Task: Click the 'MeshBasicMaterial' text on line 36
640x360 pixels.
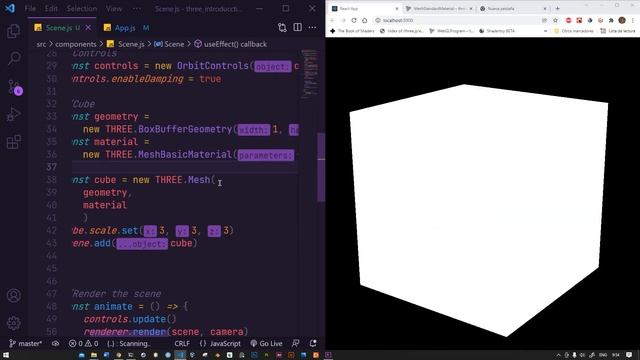Action: tap(184, 155)
